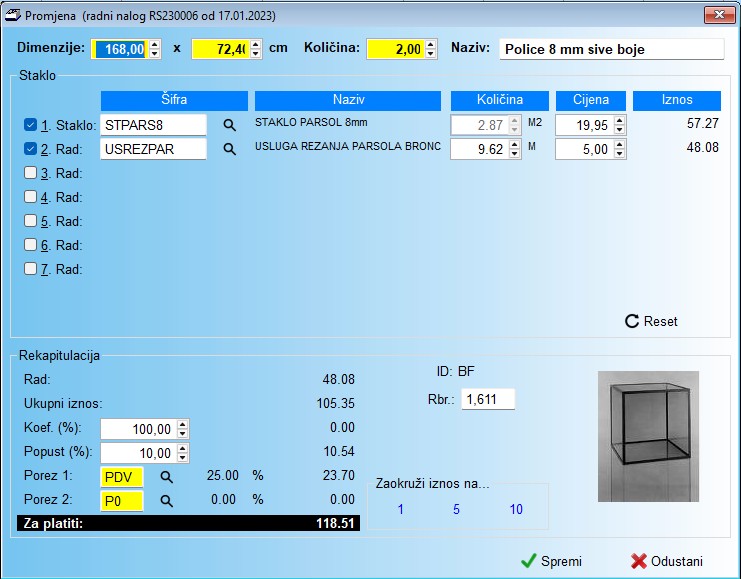
Task: Uncheck the 2. Rad checkbox
Action: [x=31, y=149]
